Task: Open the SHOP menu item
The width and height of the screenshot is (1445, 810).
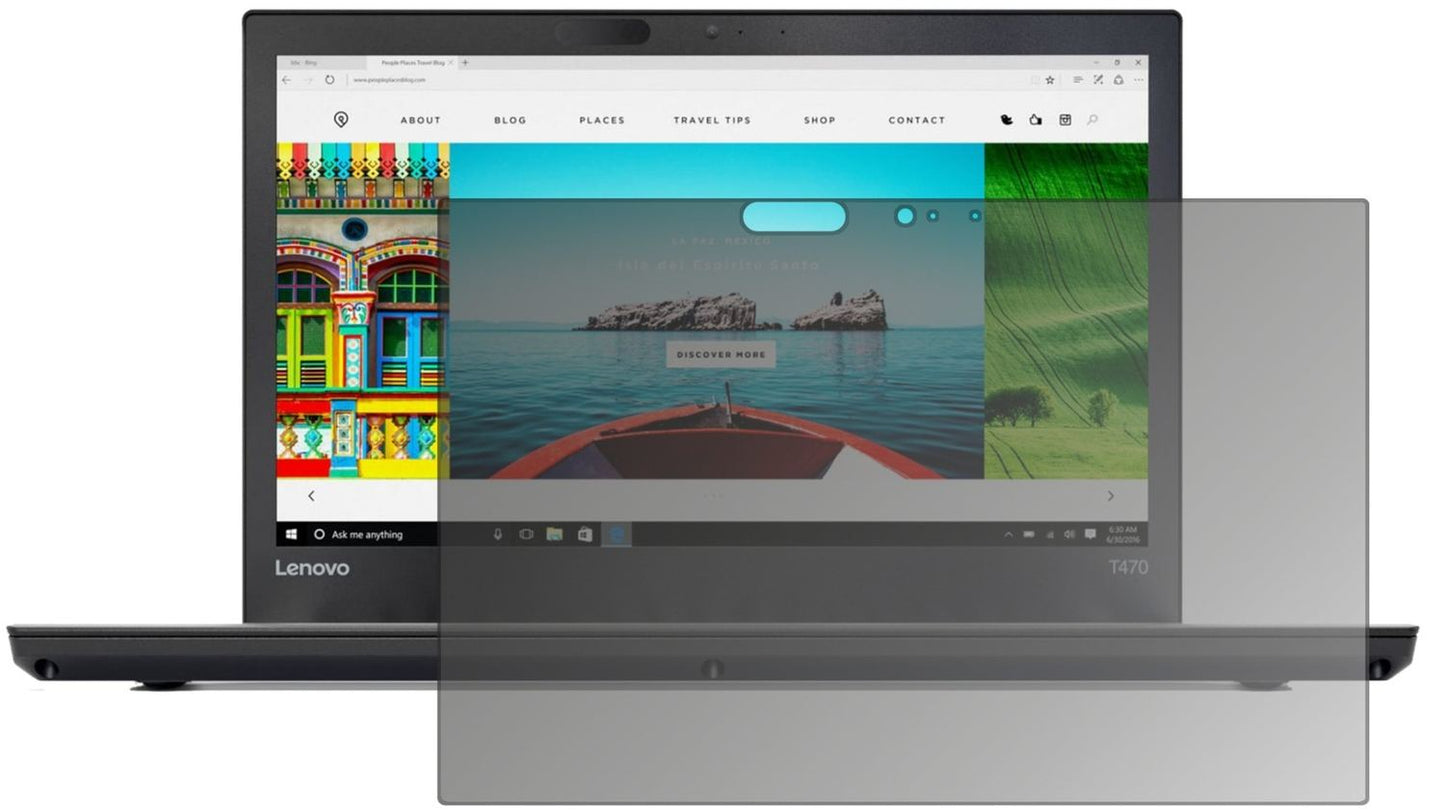Action: click(x=820, y=120)
